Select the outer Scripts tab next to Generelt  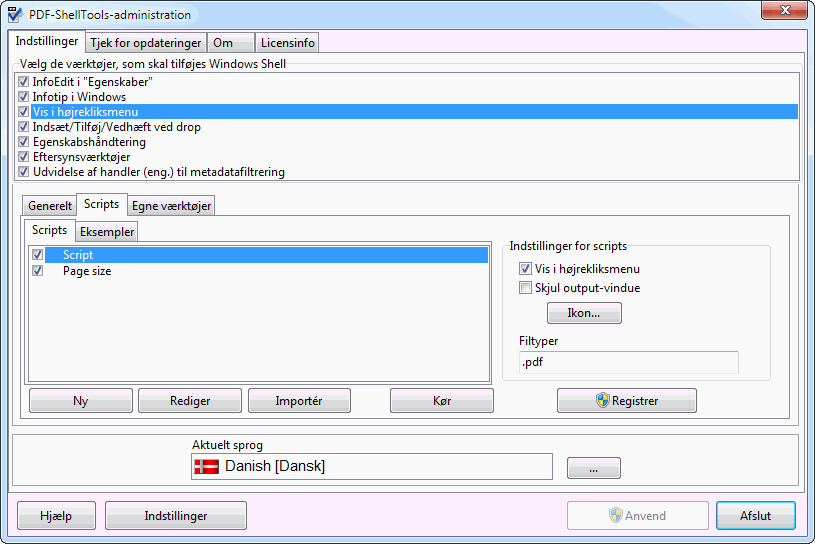point(101,204)
